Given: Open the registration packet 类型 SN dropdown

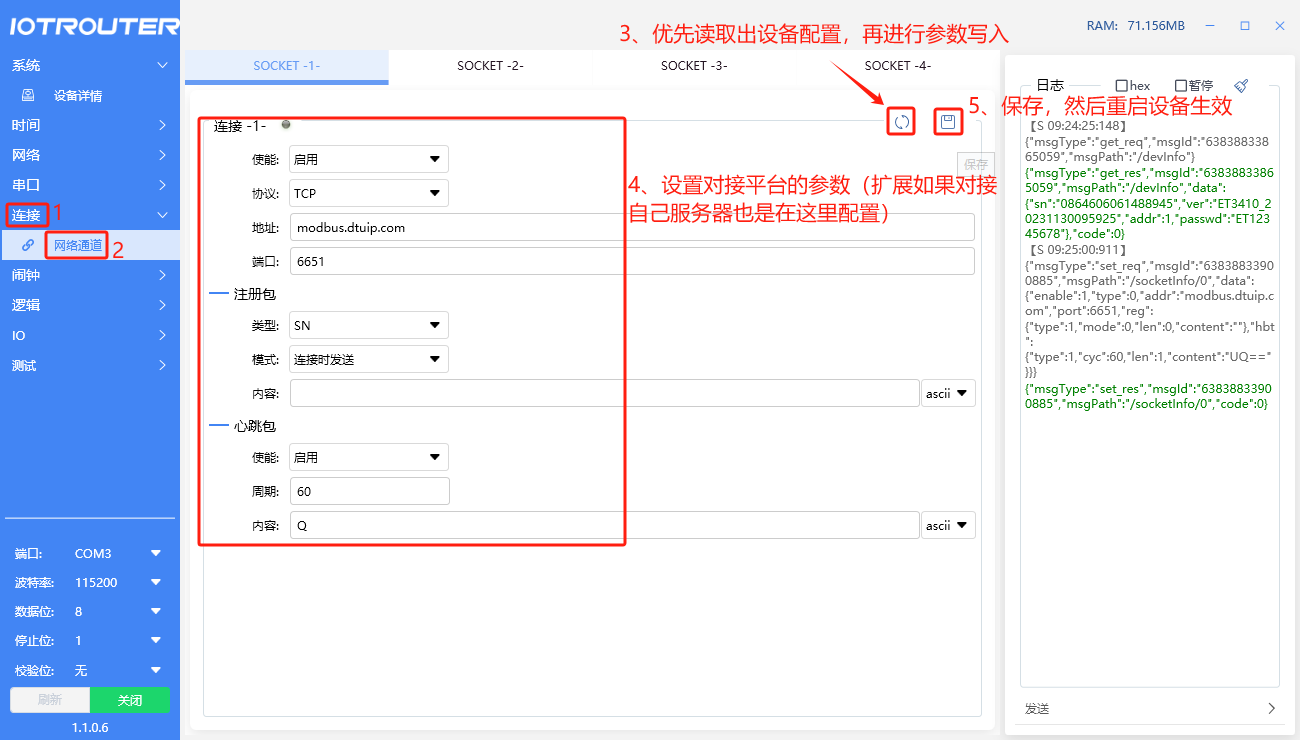Looking at the screenshot, I should pos(368,325).
